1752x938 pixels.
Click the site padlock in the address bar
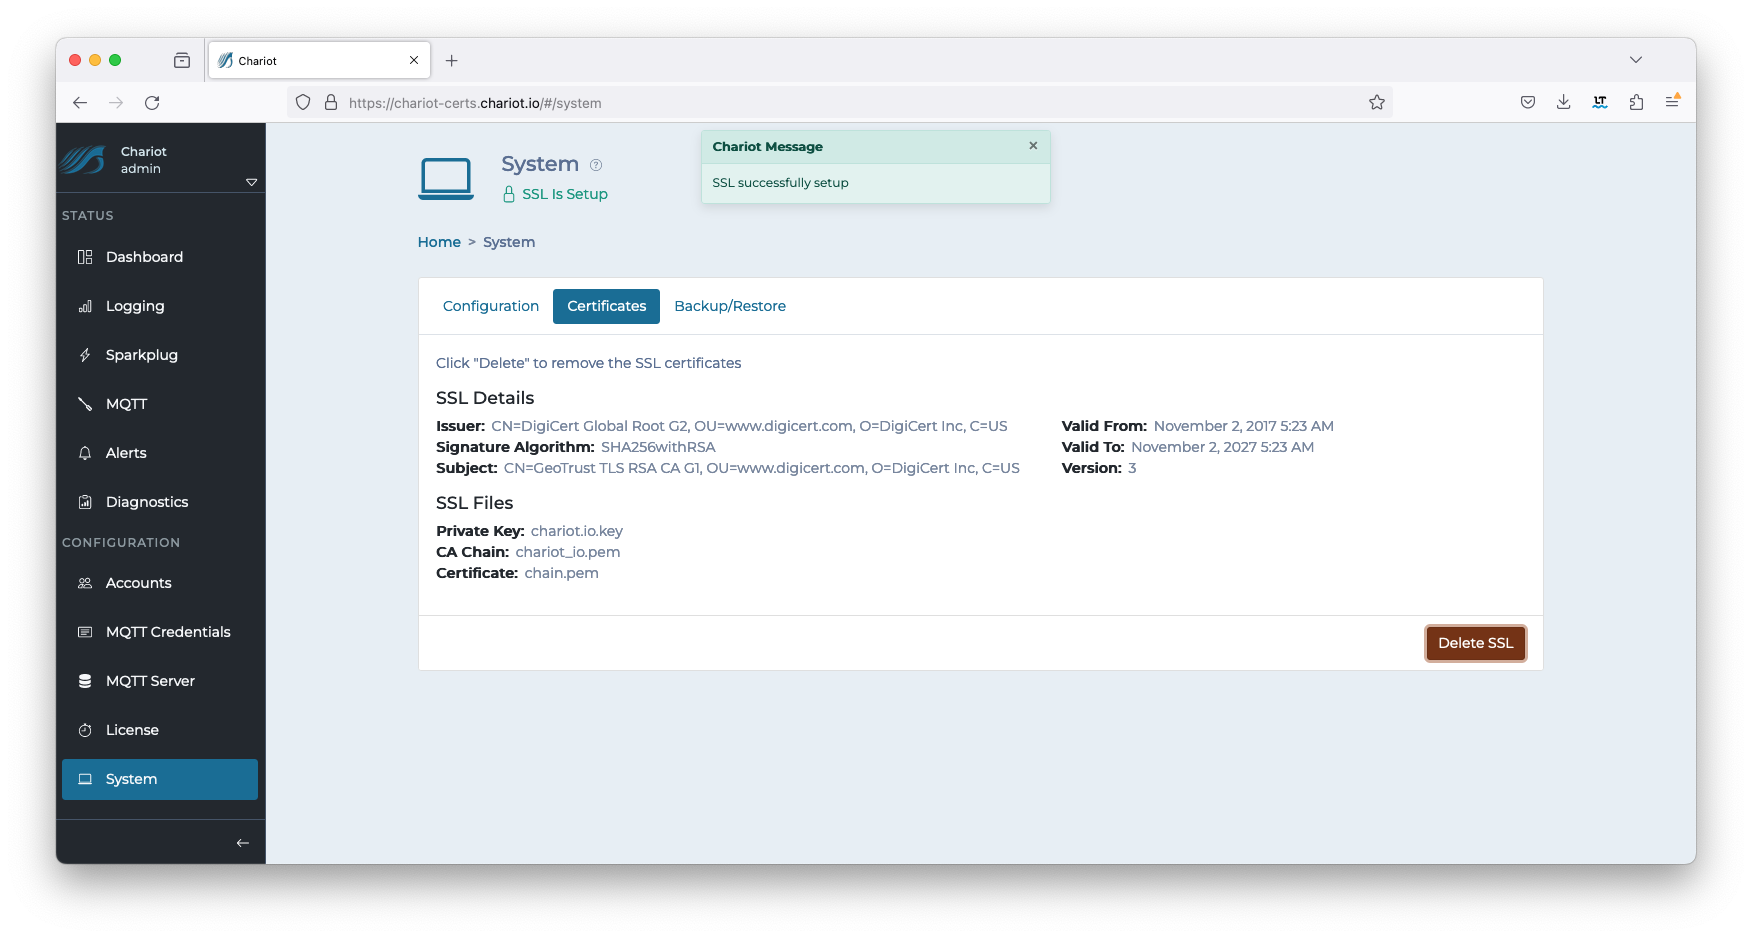(331, 102)
